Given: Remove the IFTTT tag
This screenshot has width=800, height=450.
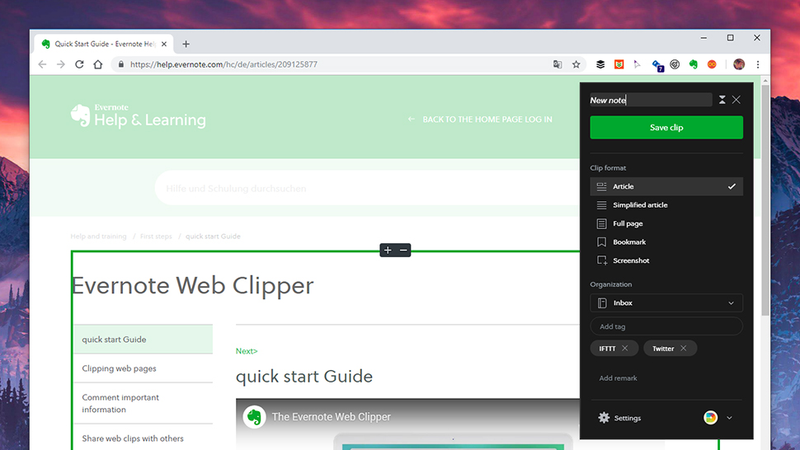Looking at the screenshot, I should pos(625,348).
